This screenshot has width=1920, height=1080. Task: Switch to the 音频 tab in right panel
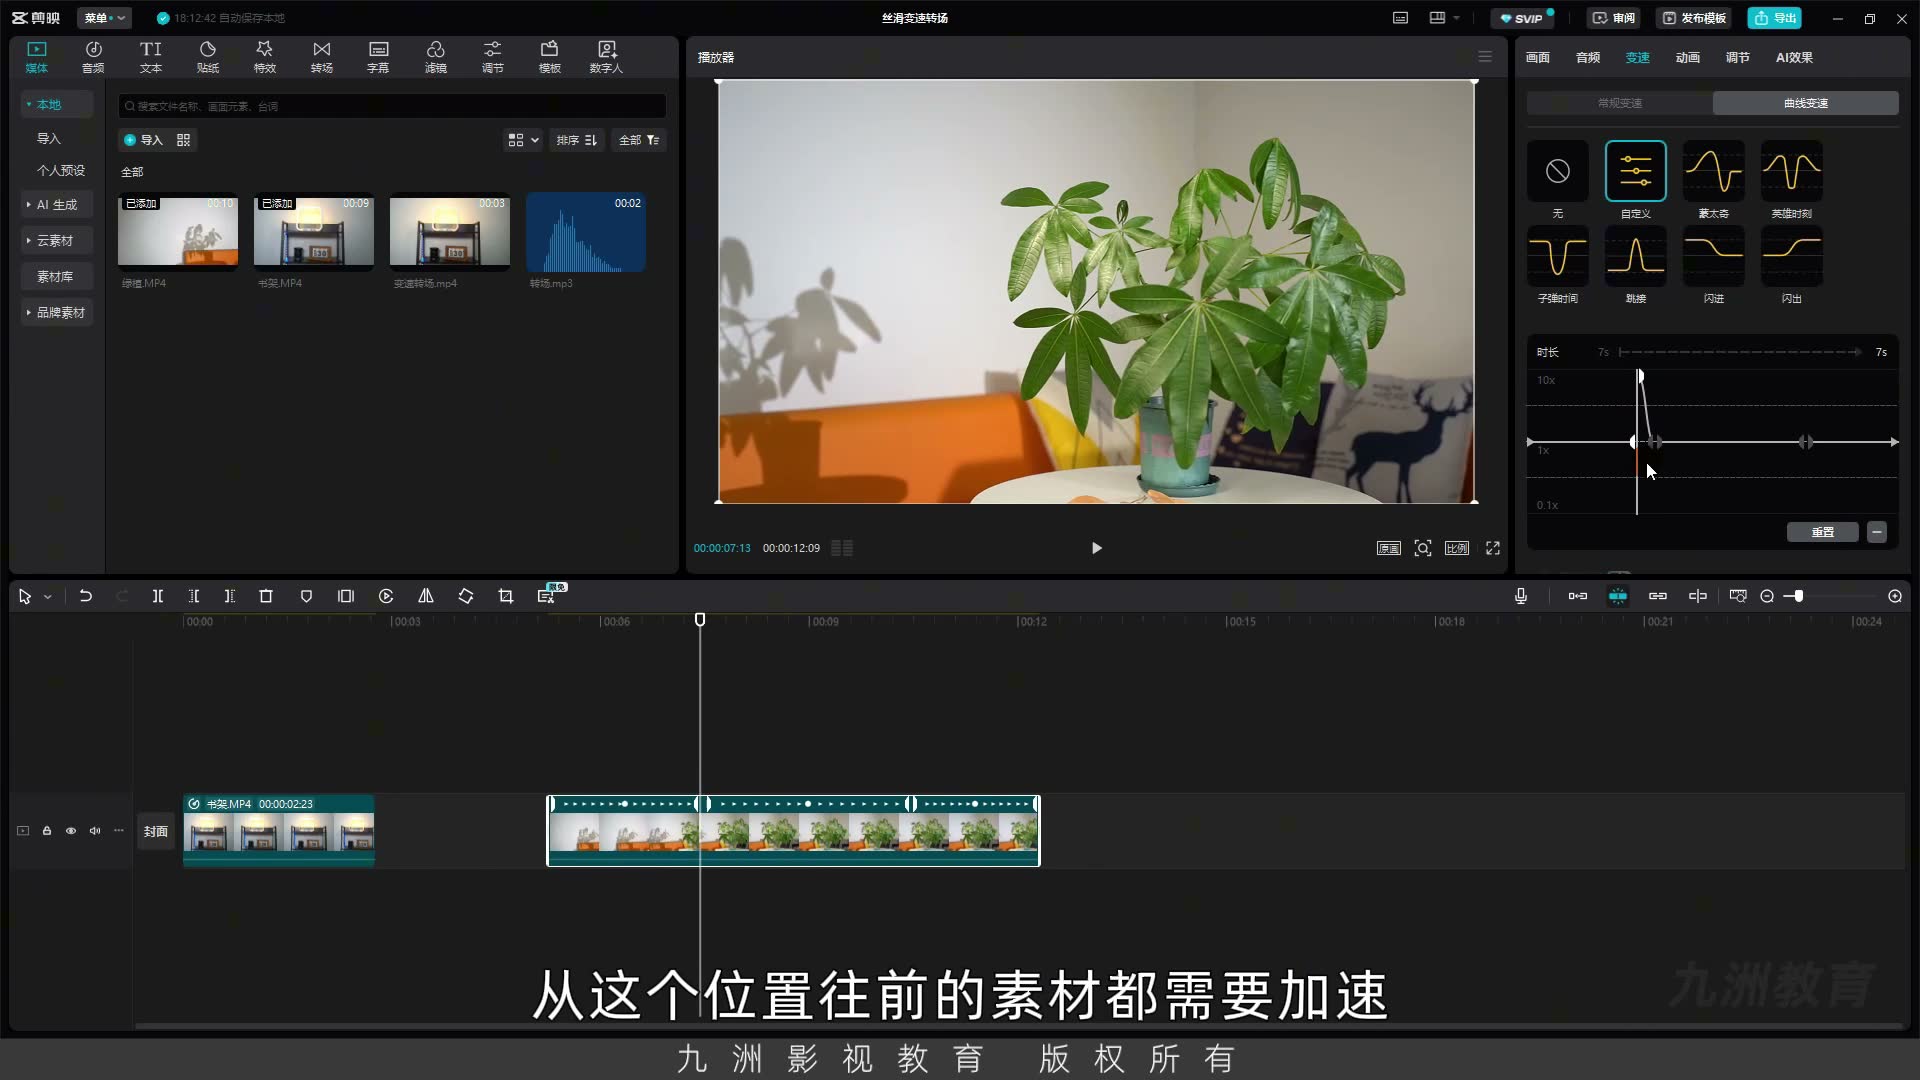[x=1588, y=57]
